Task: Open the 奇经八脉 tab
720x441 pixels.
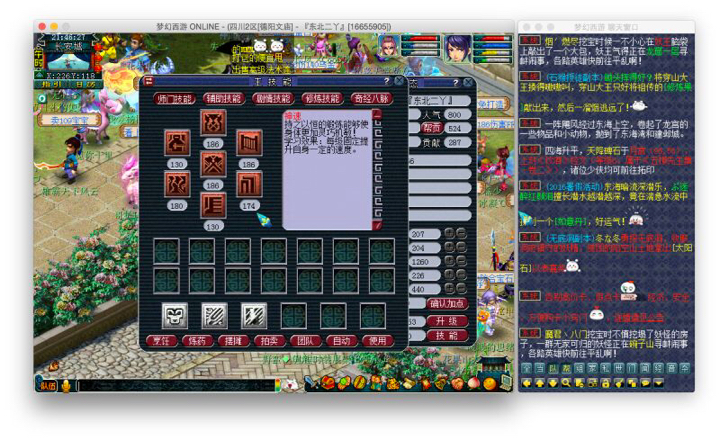Action: 371,98
